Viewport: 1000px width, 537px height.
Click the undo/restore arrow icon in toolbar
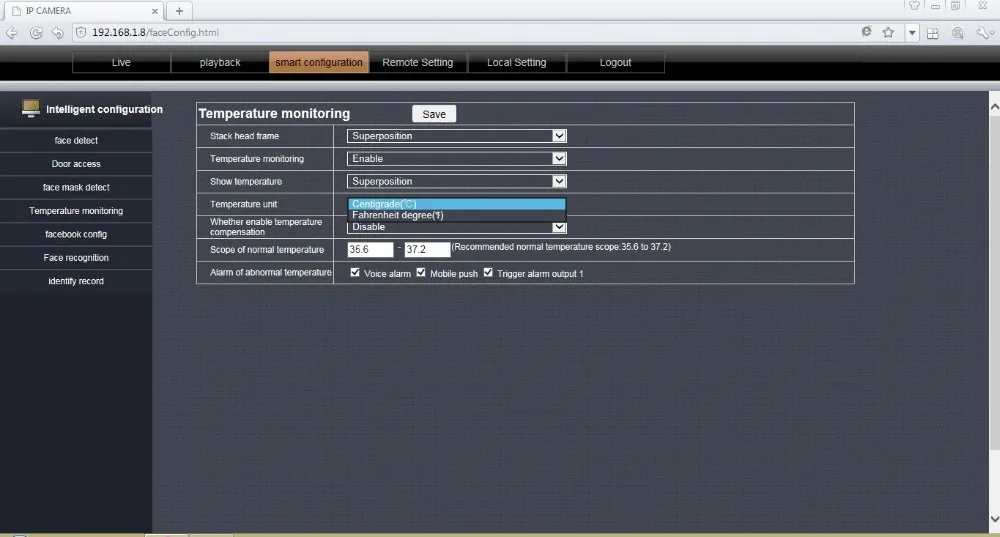point(57,33)
